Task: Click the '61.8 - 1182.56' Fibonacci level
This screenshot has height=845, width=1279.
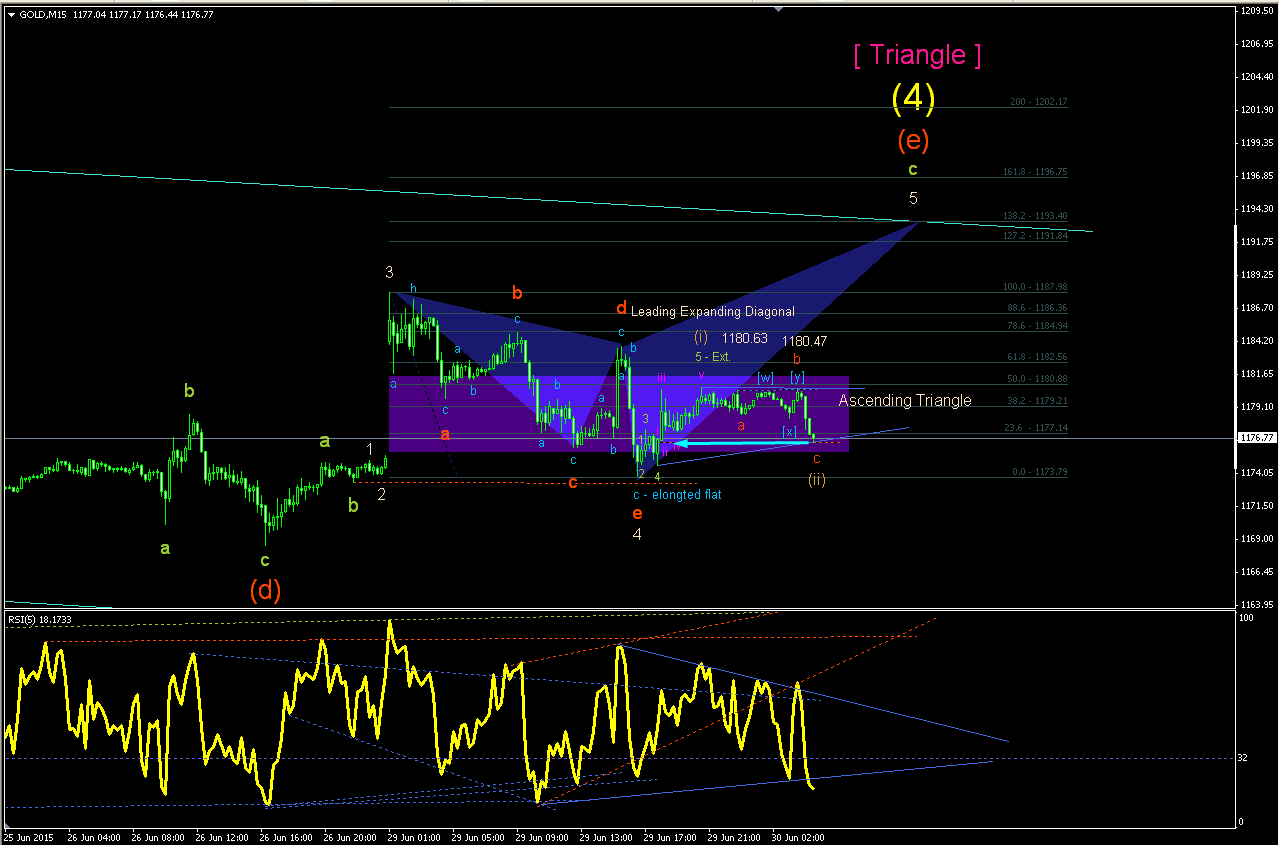Action: point(1036,357)
